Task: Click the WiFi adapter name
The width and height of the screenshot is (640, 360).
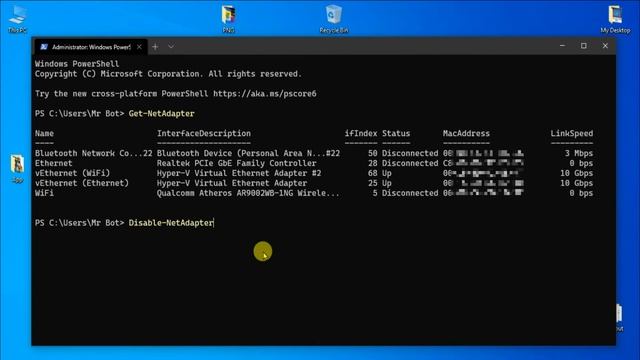Action: [44, 193]
